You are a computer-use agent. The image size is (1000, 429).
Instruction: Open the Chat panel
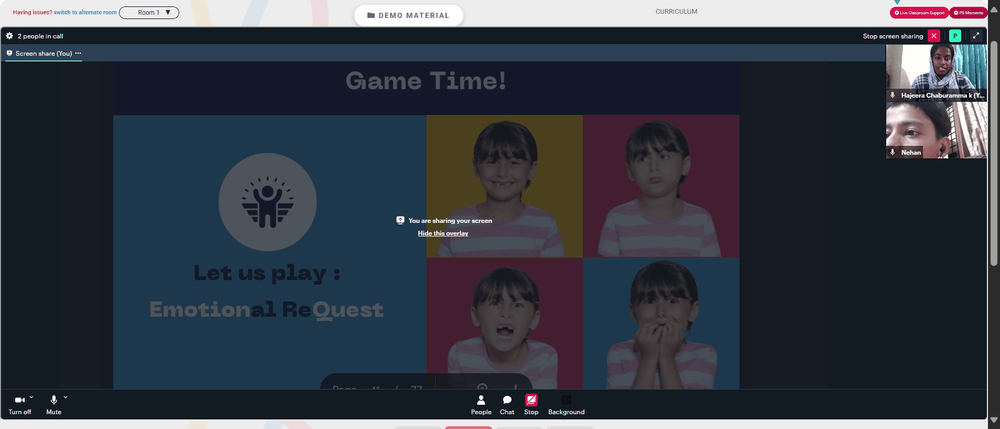[507, 404]
